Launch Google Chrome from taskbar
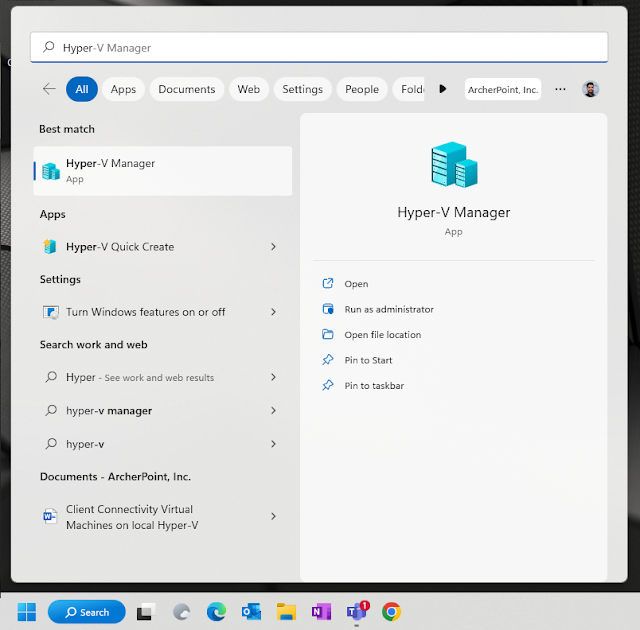 pyautogui.click(x=391, y=612)
